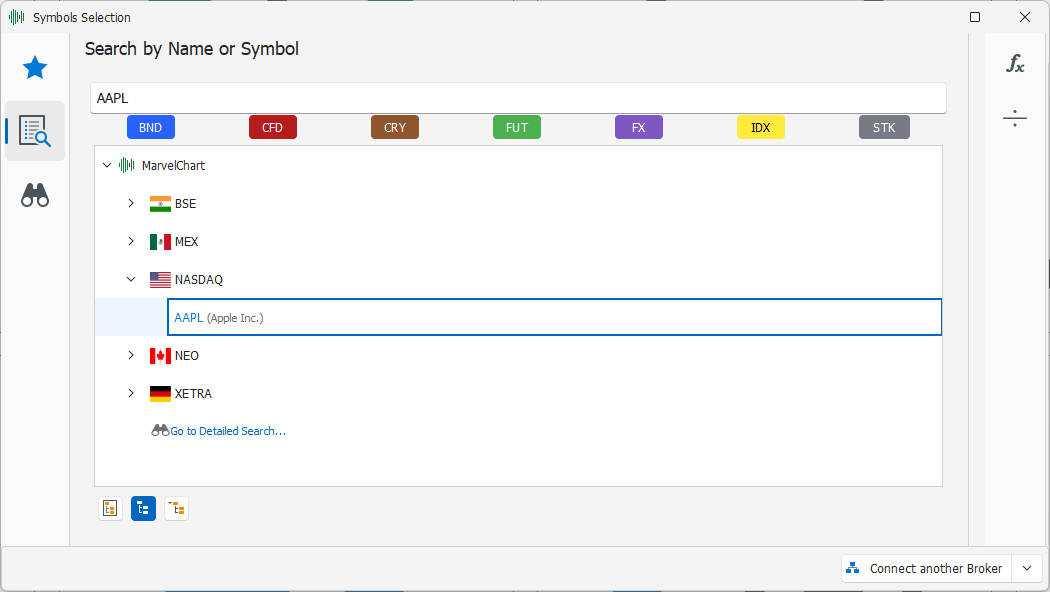Toggle the FX forex filter
This screenshot has width=1050, height=592.
click(x=639, y=127)
